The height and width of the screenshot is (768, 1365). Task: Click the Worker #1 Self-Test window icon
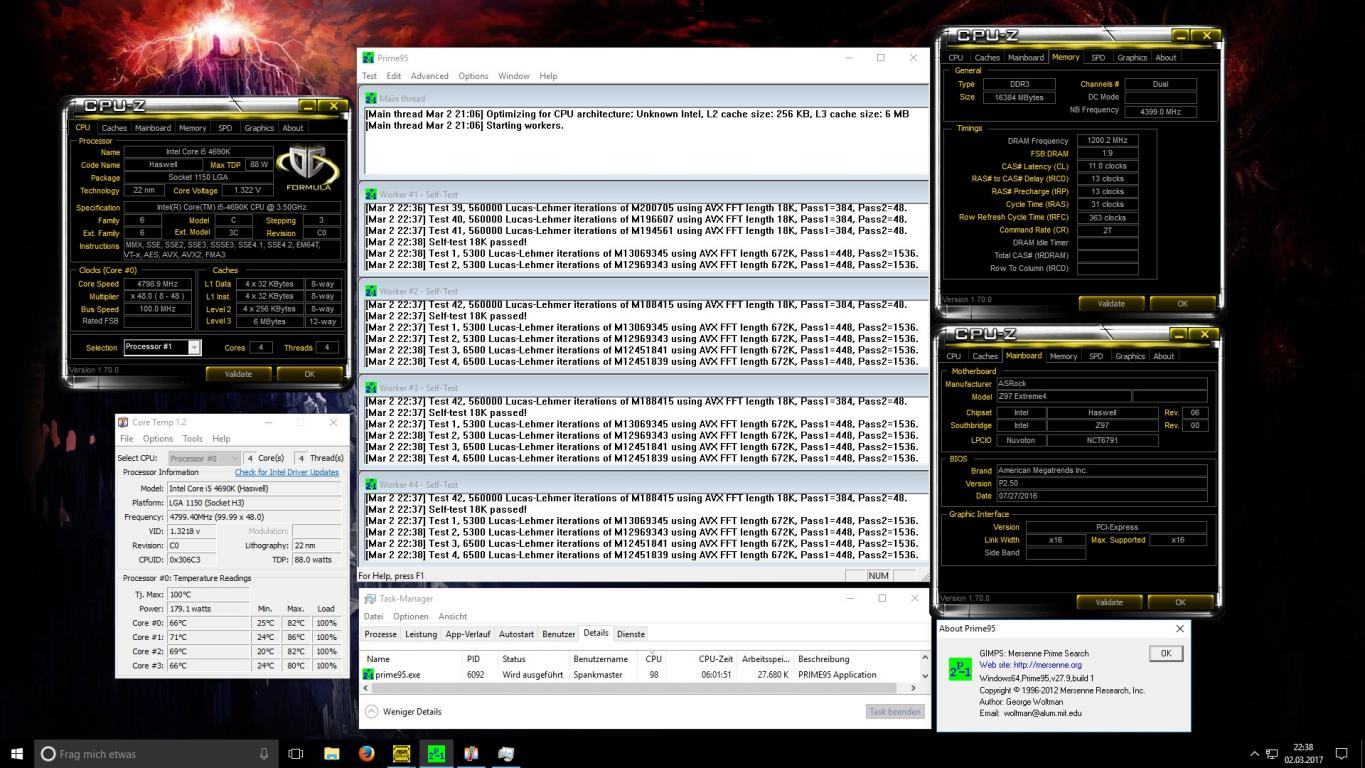[x=371, y=194]
